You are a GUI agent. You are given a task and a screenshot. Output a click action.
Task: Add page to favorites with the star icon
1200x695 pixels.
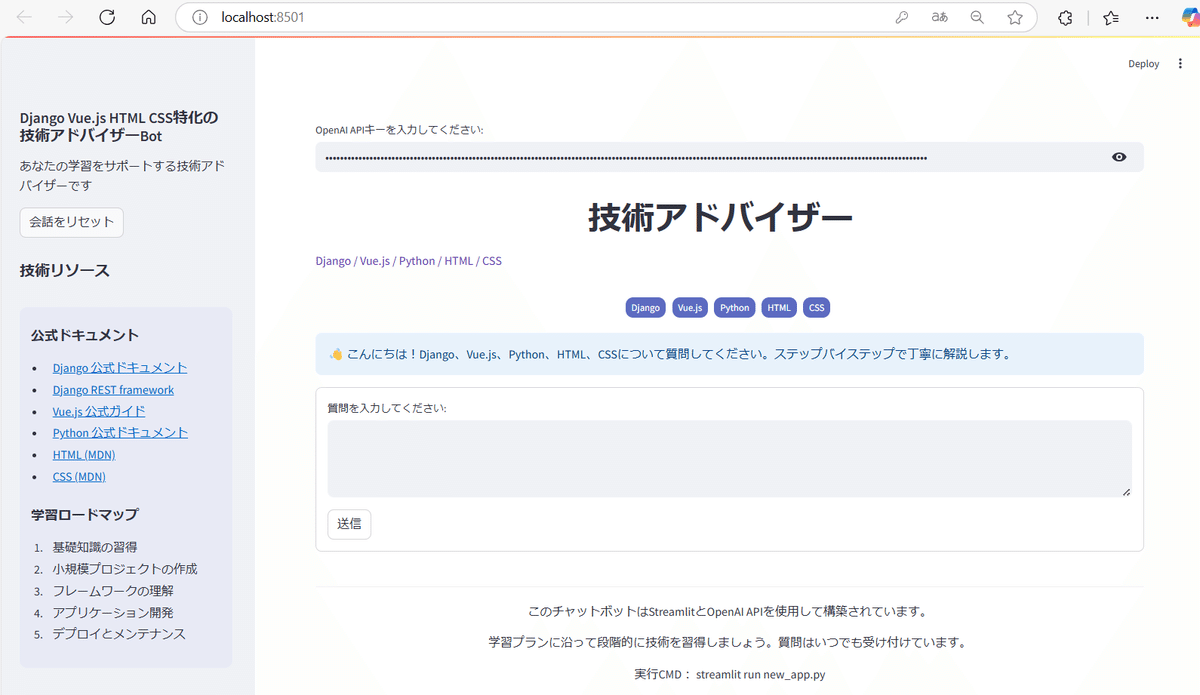1015,17
